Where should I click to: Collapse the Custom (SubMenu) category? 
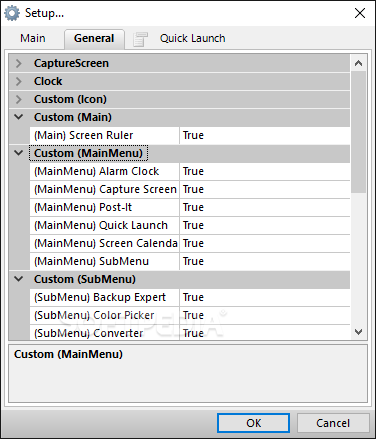[x=19, y=279]
